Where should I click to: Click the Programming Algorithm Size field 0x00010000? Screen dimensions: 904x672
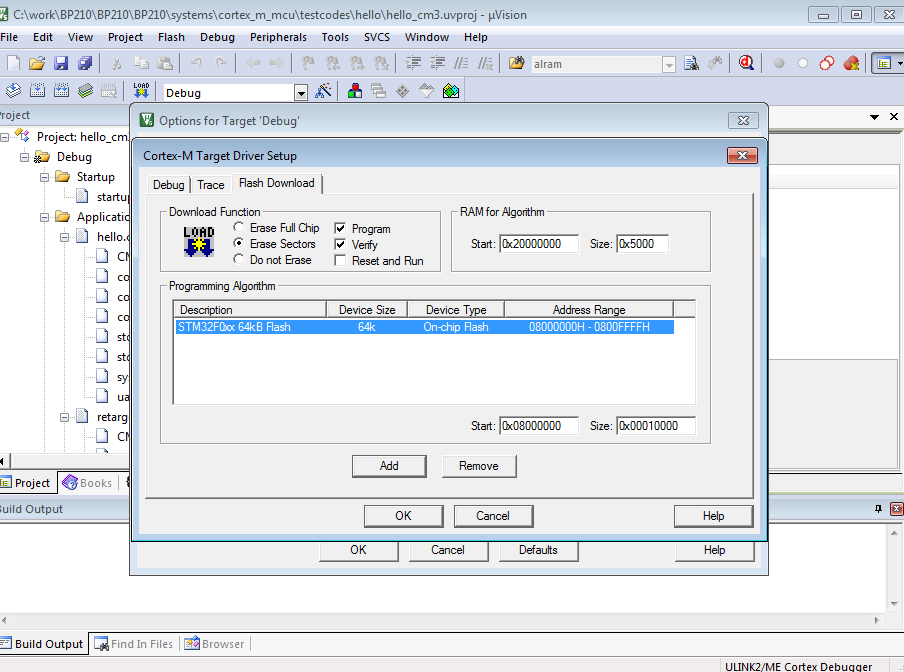(x=656, y=426)
